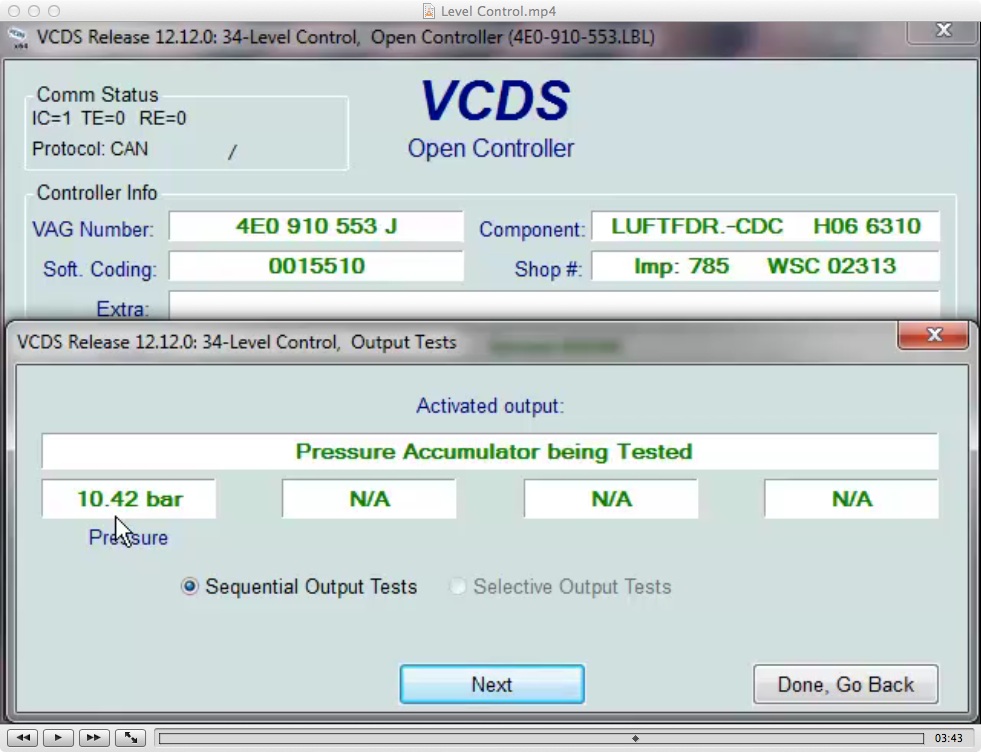Click the macOS red close dot
The width and height of the screenshot is (981, 752).
pyautogui.click(x=14, y=11)
